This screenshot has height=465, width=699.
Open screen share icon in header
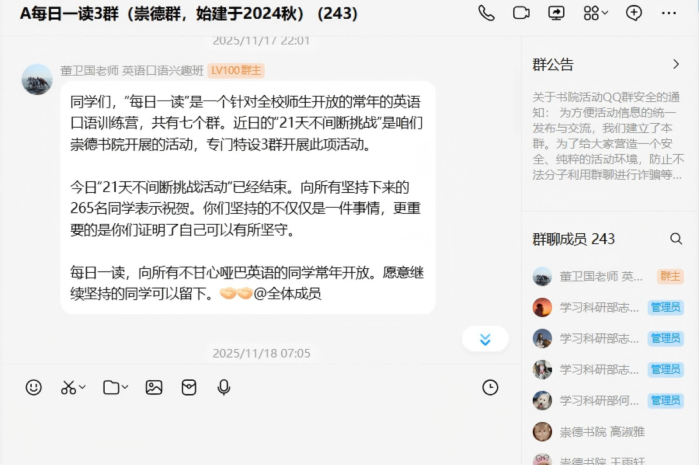point(556,13)
